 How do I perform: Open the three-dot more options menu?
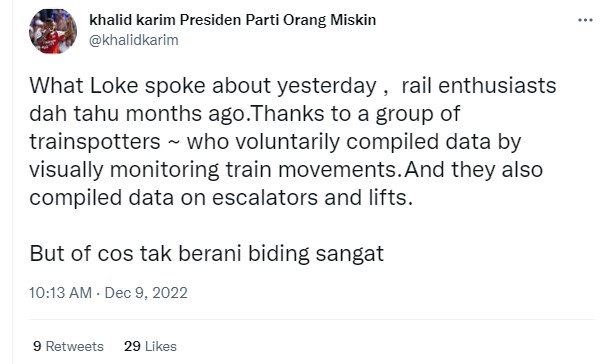(585, 20)
